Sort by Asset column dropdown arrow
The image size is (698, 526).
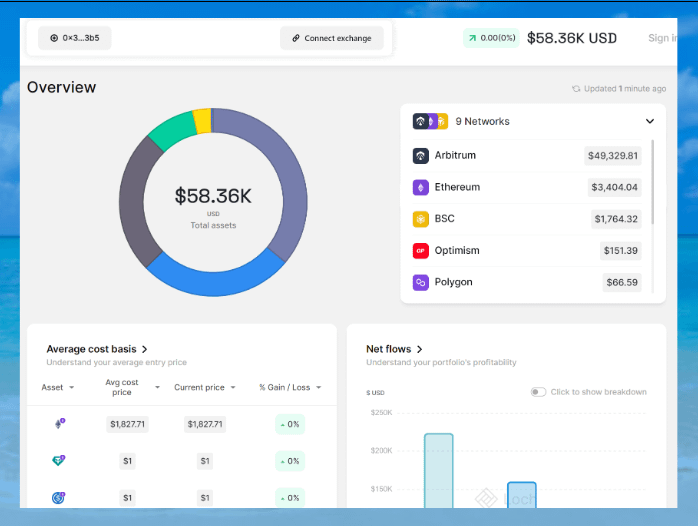click(71, 388)
